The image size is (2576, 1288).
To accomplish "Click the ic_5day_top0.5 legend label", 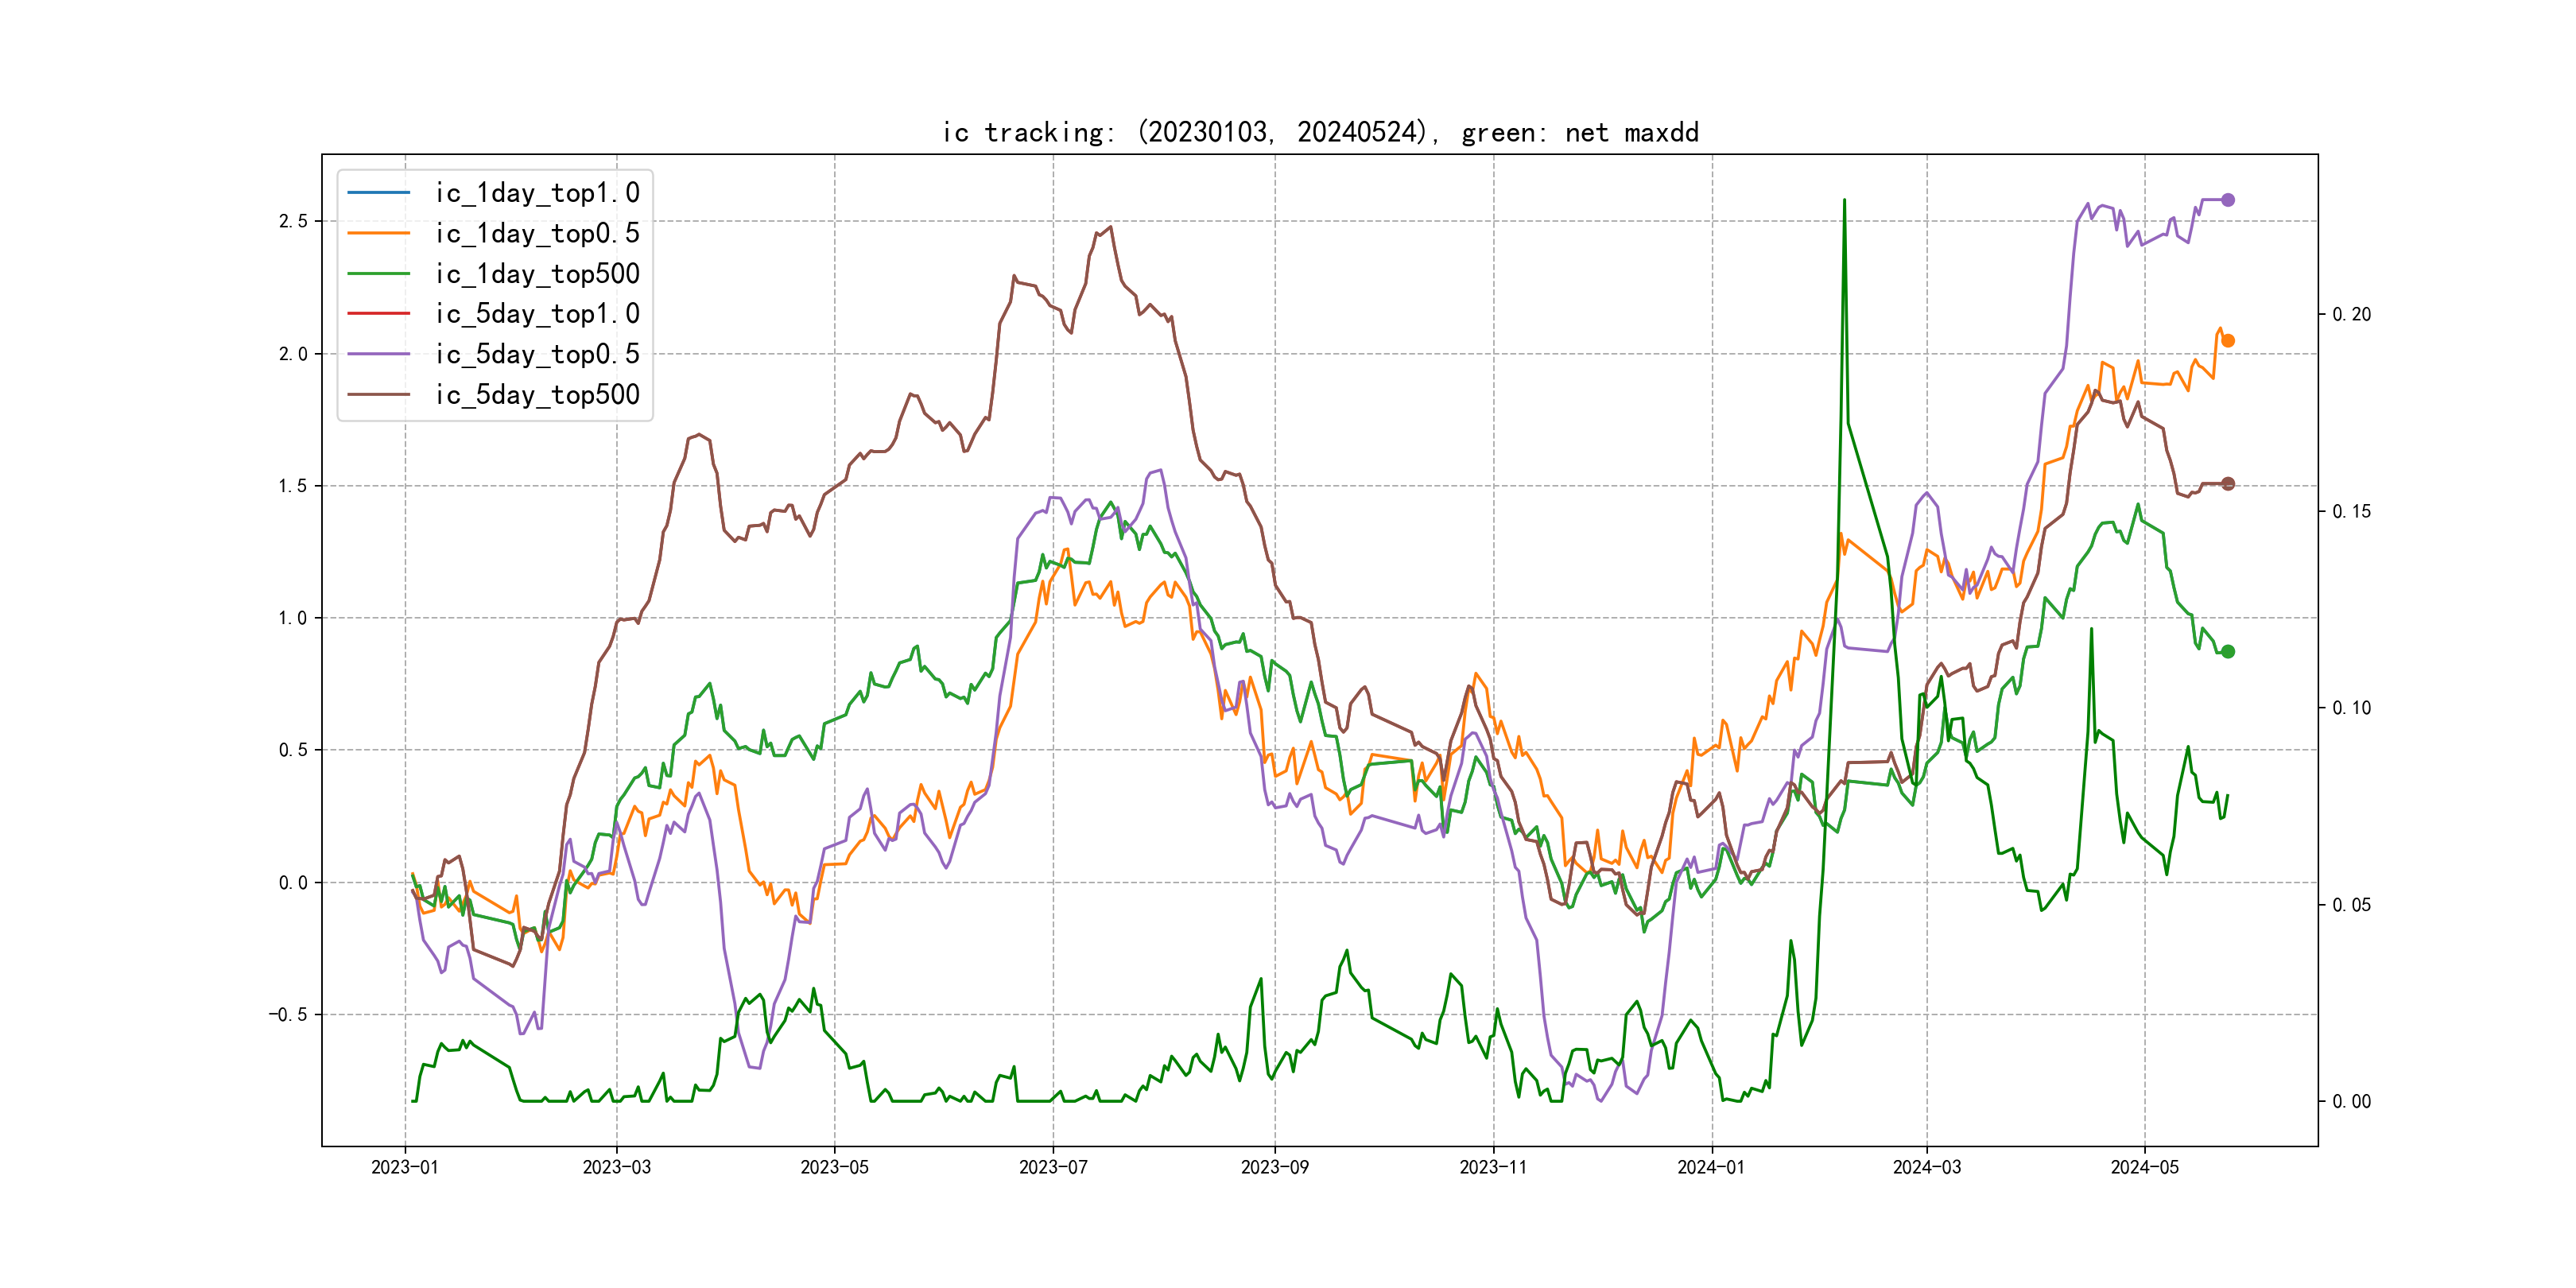I will click(537, 354).
